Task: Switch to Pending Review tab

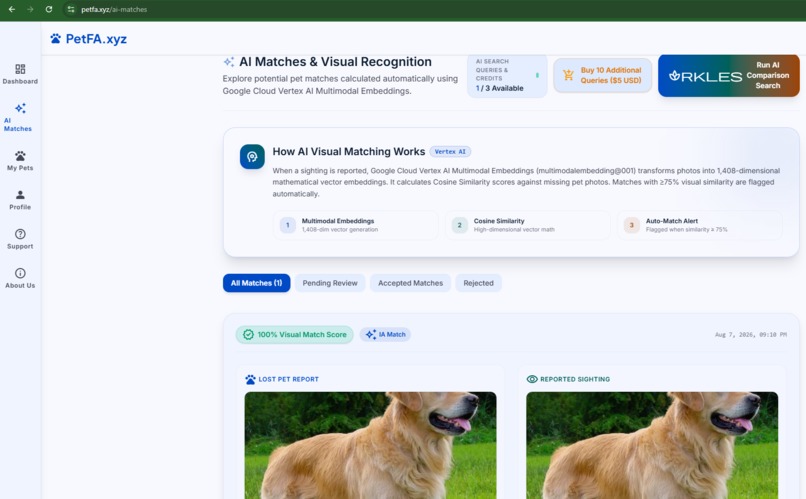Action: click(x=330, y=283)
